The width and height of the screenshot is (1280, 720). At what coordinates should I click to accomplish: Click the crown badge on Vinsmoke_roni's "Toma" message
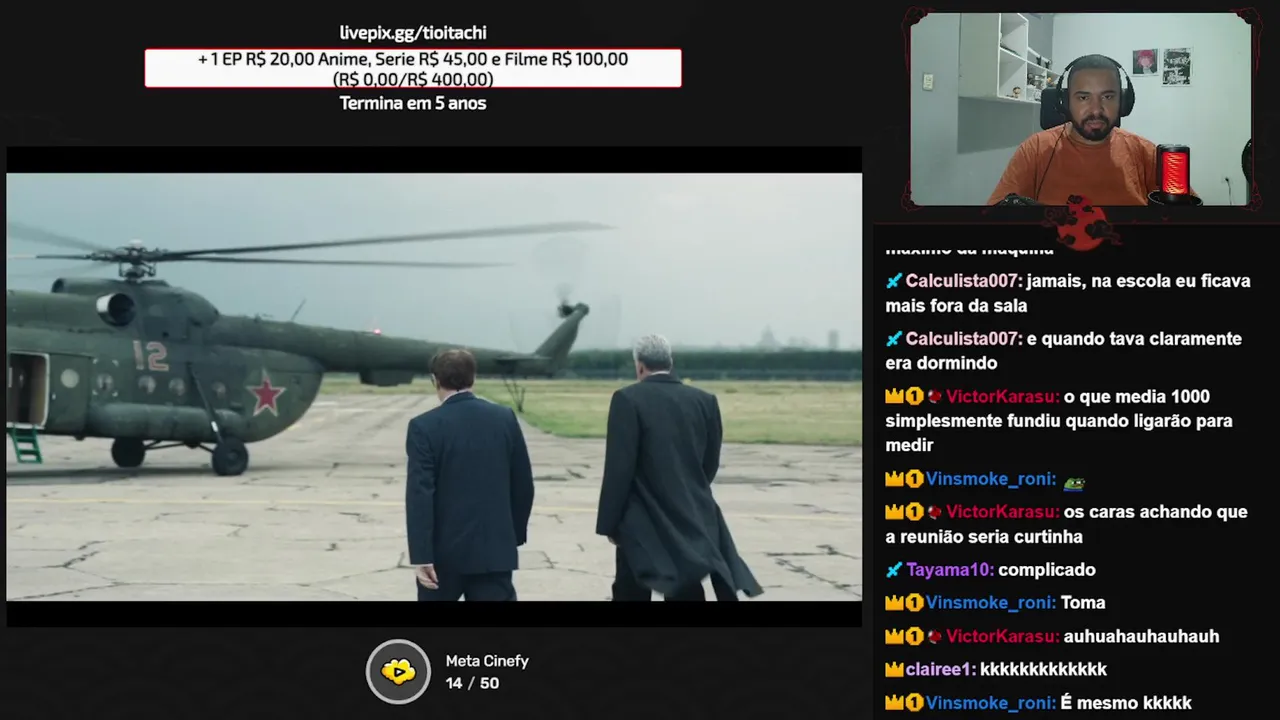click(x=894, y=603)
